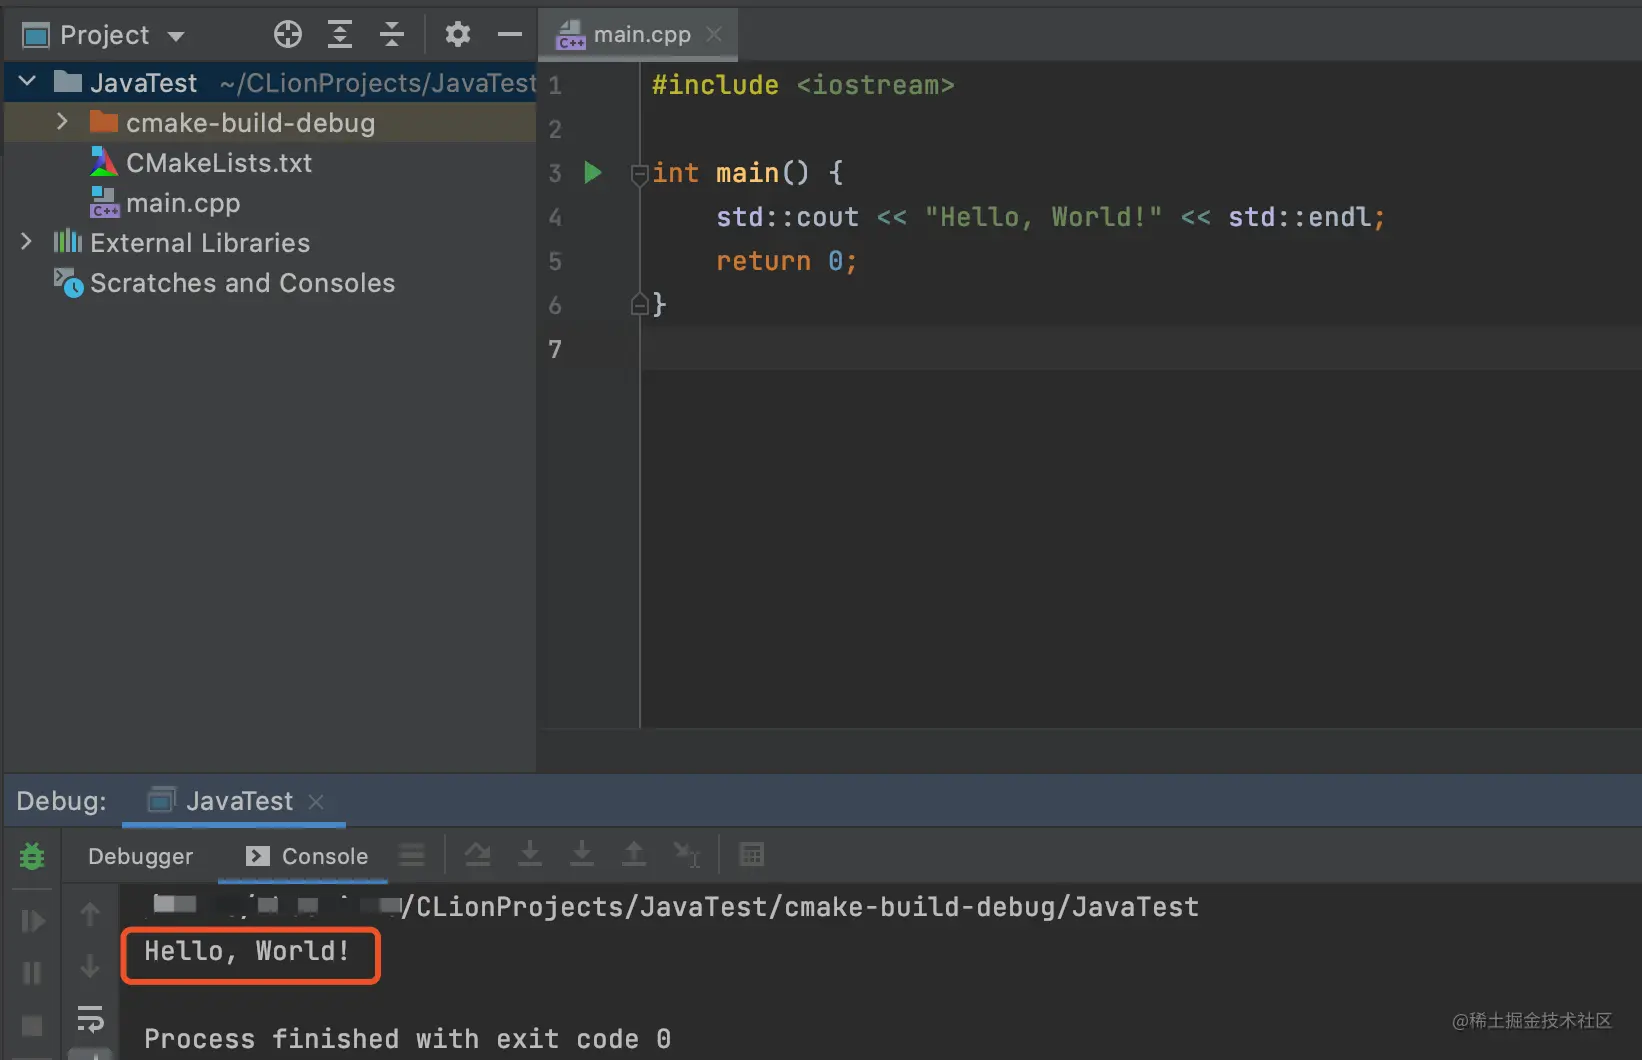Screen dimensions: 1642x1060
Task: Expand External Libraries node
Action: 27,241
